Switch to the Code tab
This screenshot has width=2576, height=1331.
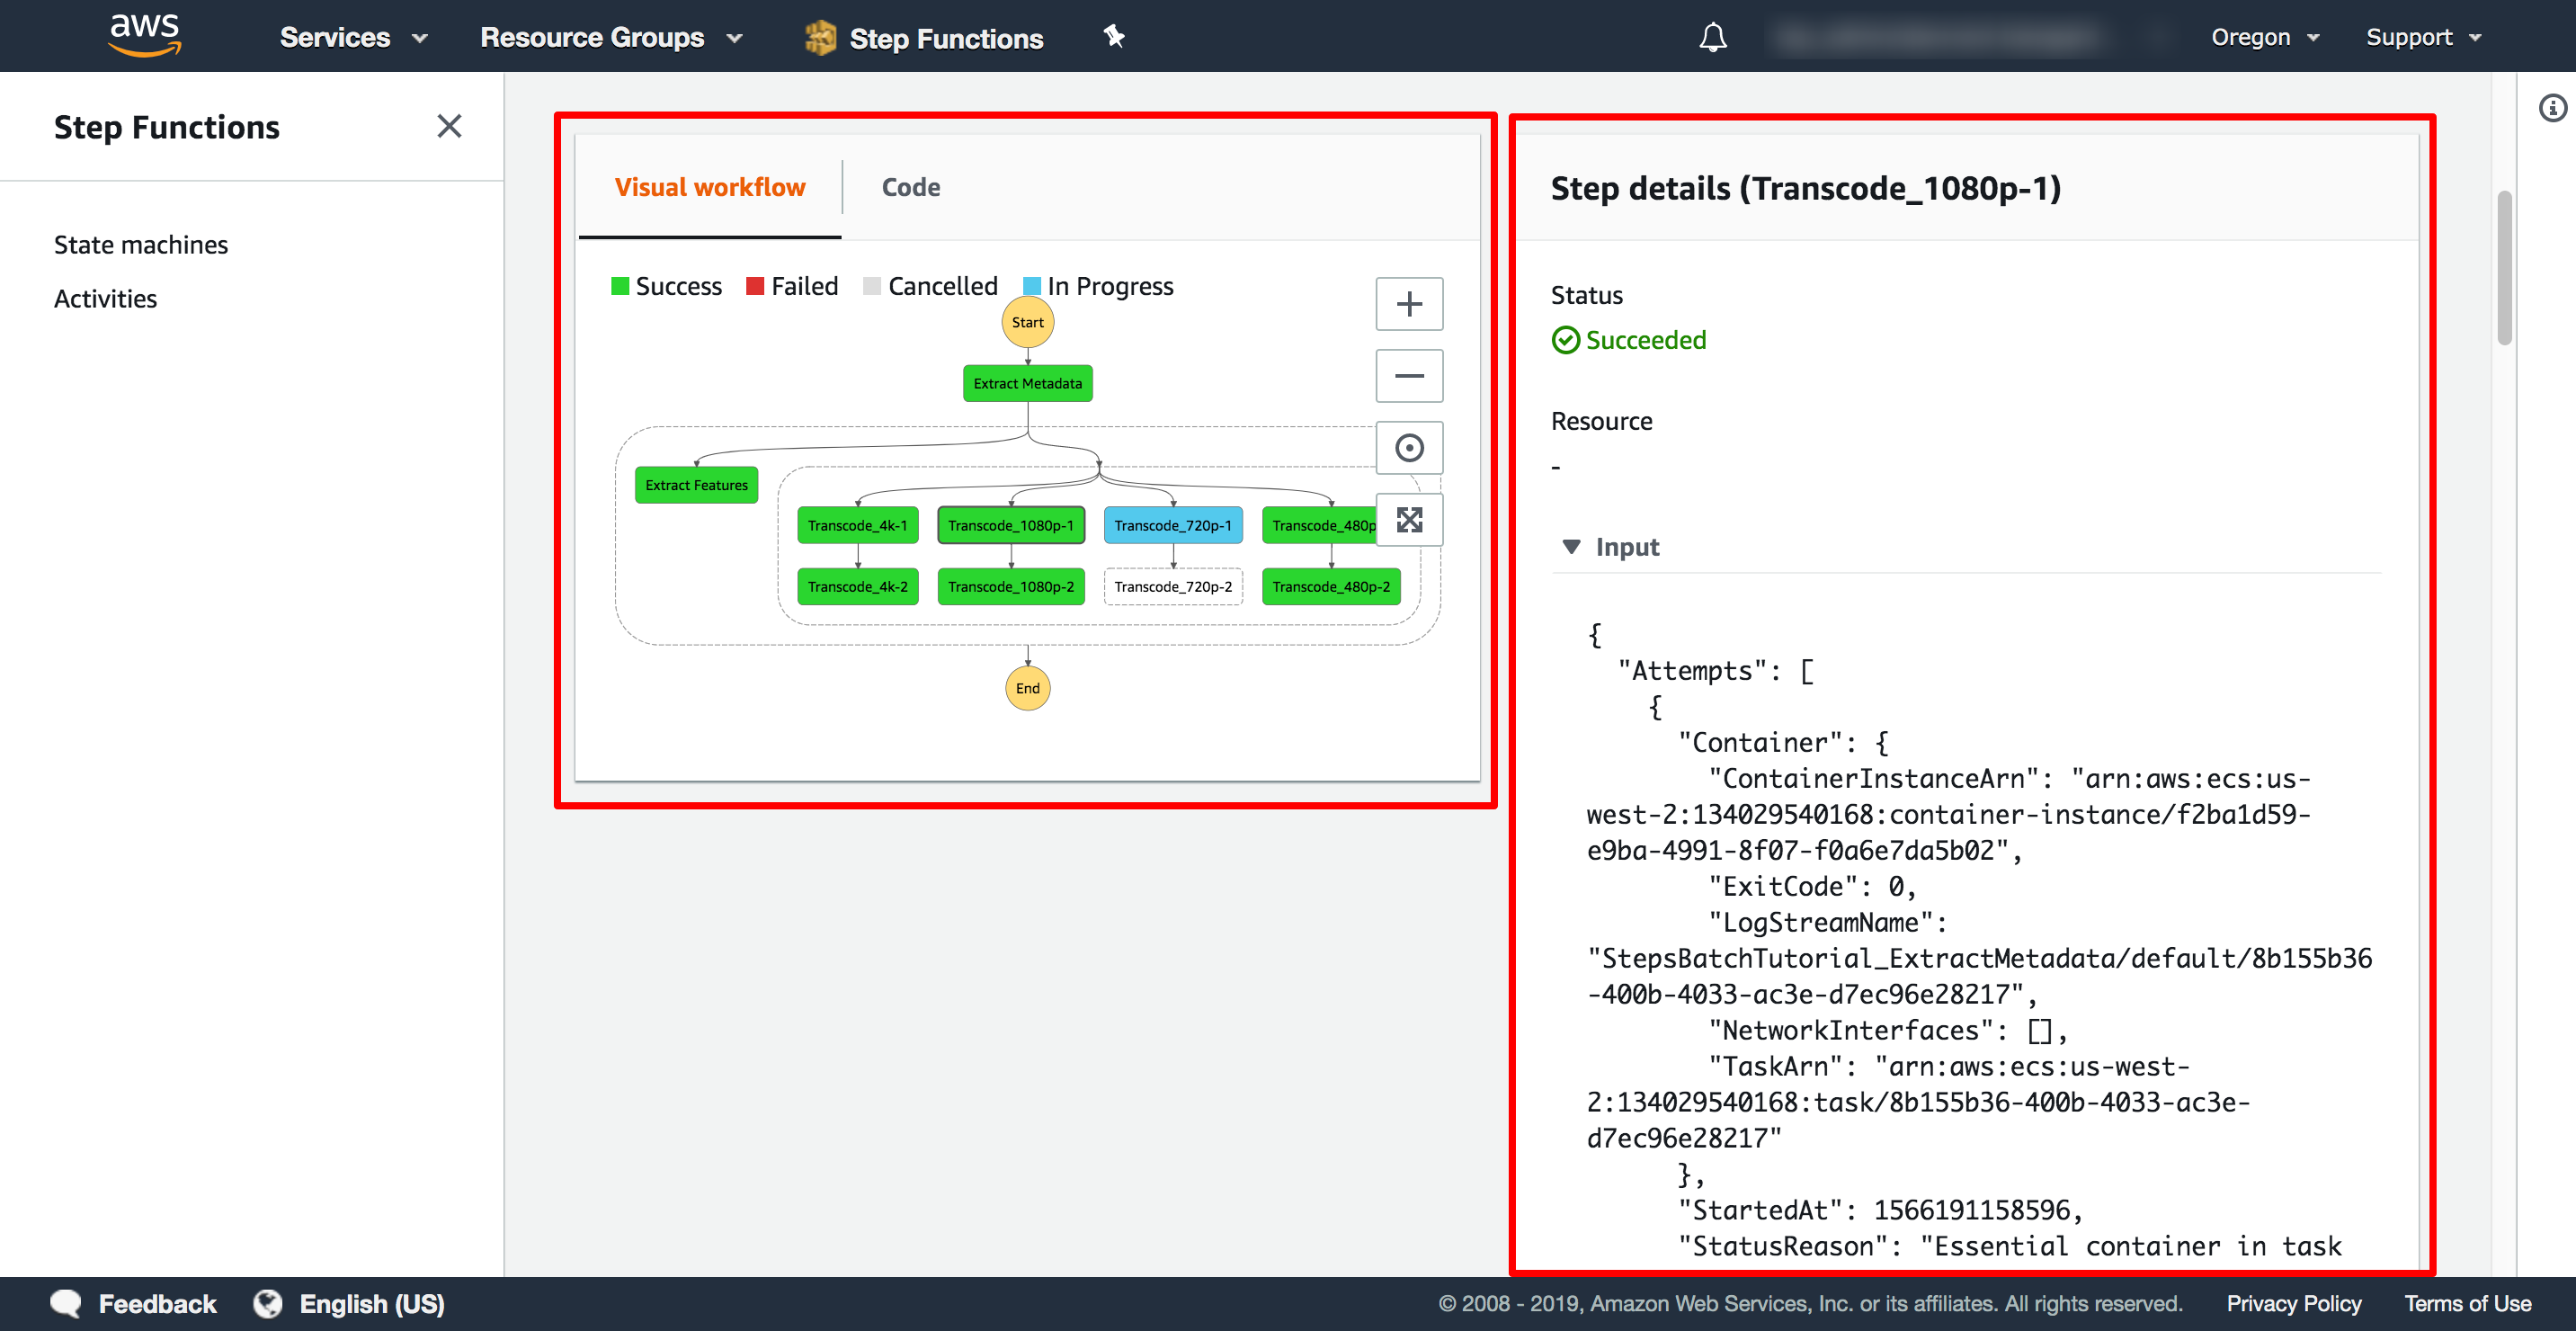[910, 187]
